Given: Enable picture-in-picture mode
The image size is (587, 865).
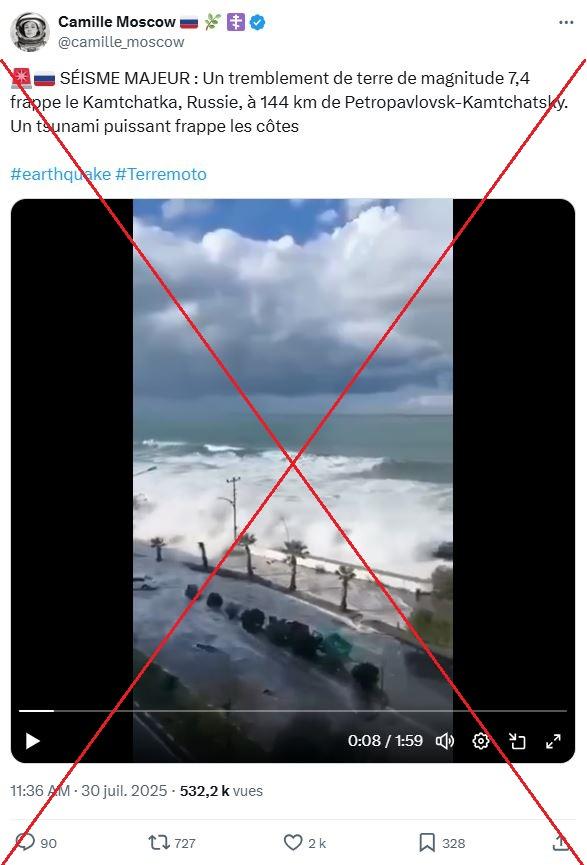Looking at the screenshot, I should pyautogui.click(x=517, y=741).
